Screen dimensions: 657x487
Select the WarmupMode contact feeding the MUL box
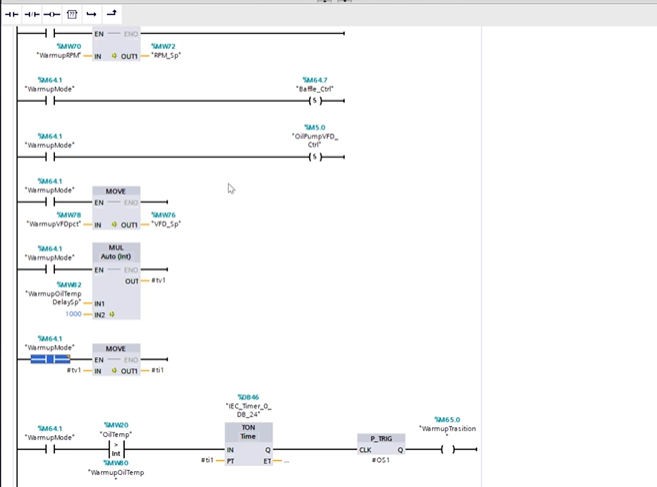pyautogui.click(x=50, y=269)
